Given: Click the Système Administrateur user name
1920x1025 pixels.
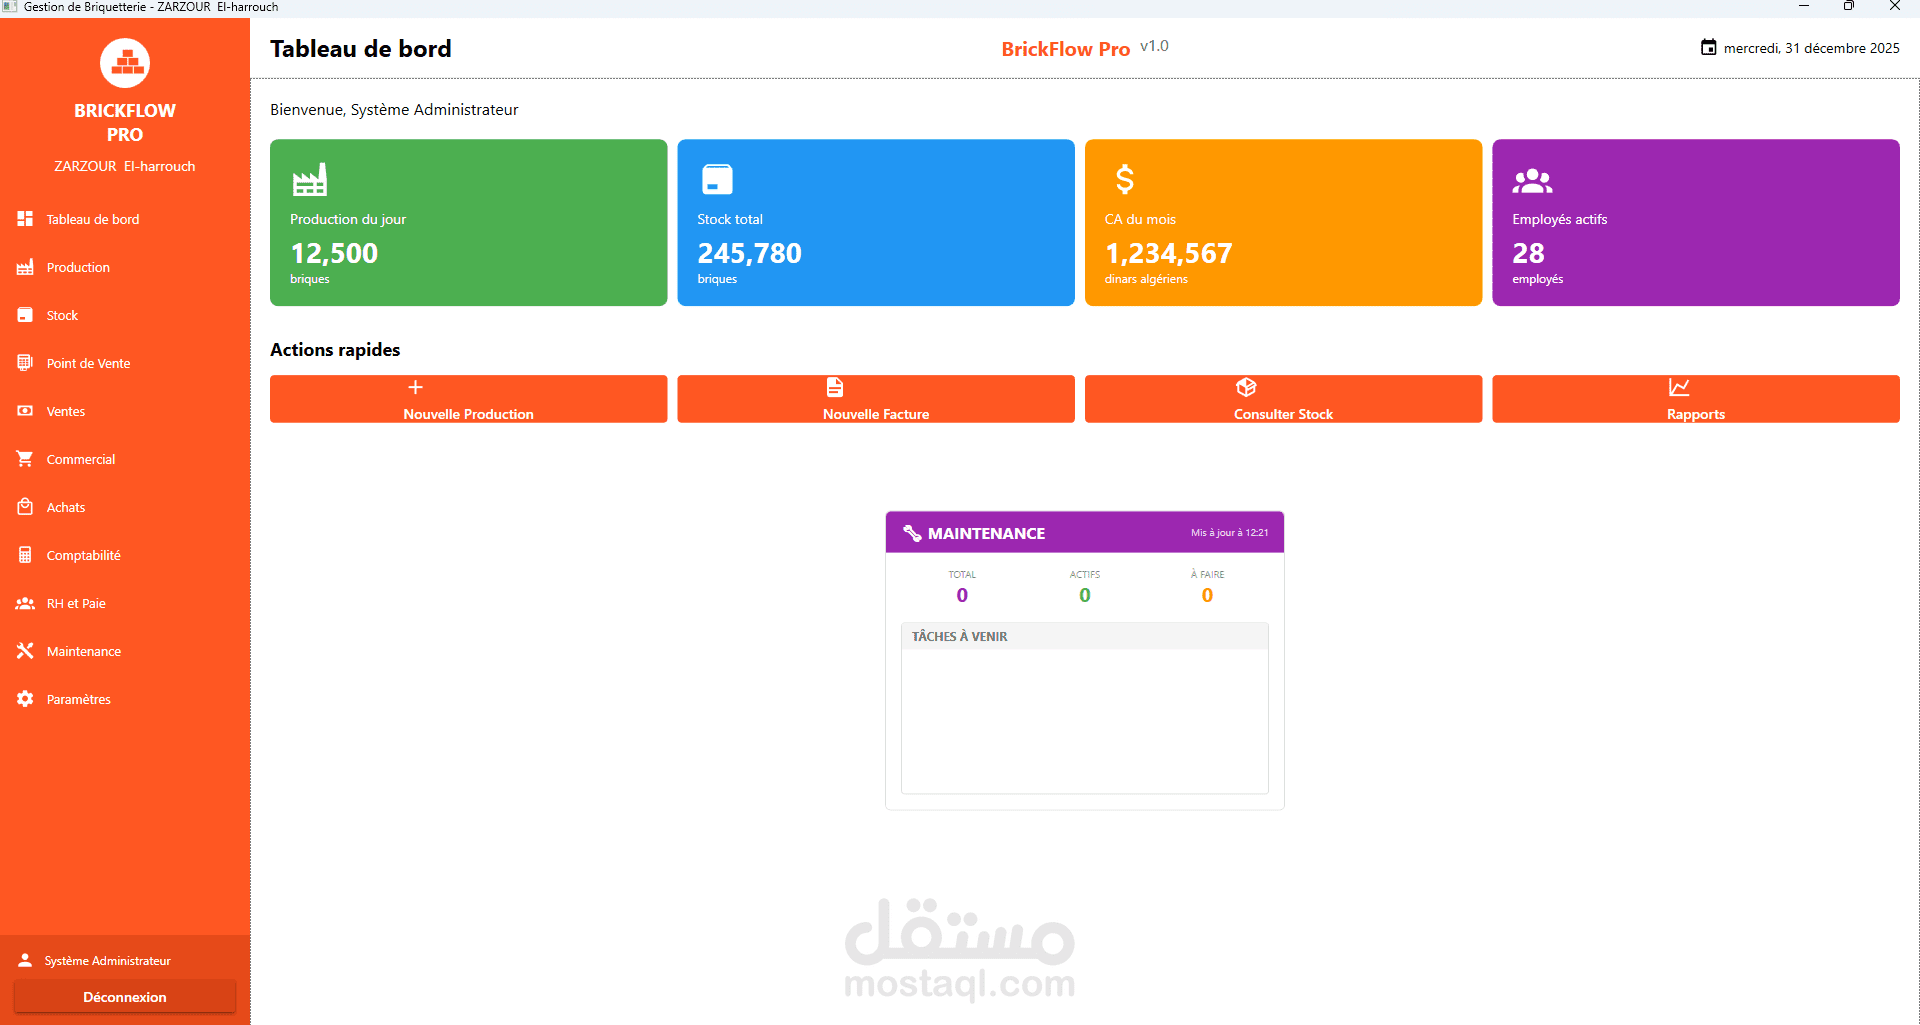Looking at the screenshot, I should (x=107, y=961).
